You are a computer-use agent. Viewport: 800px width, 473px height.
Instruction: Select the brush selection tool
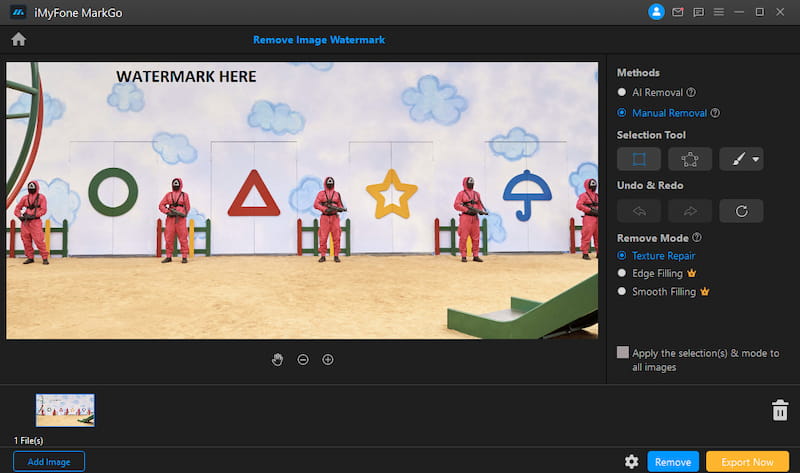[737, 159]
